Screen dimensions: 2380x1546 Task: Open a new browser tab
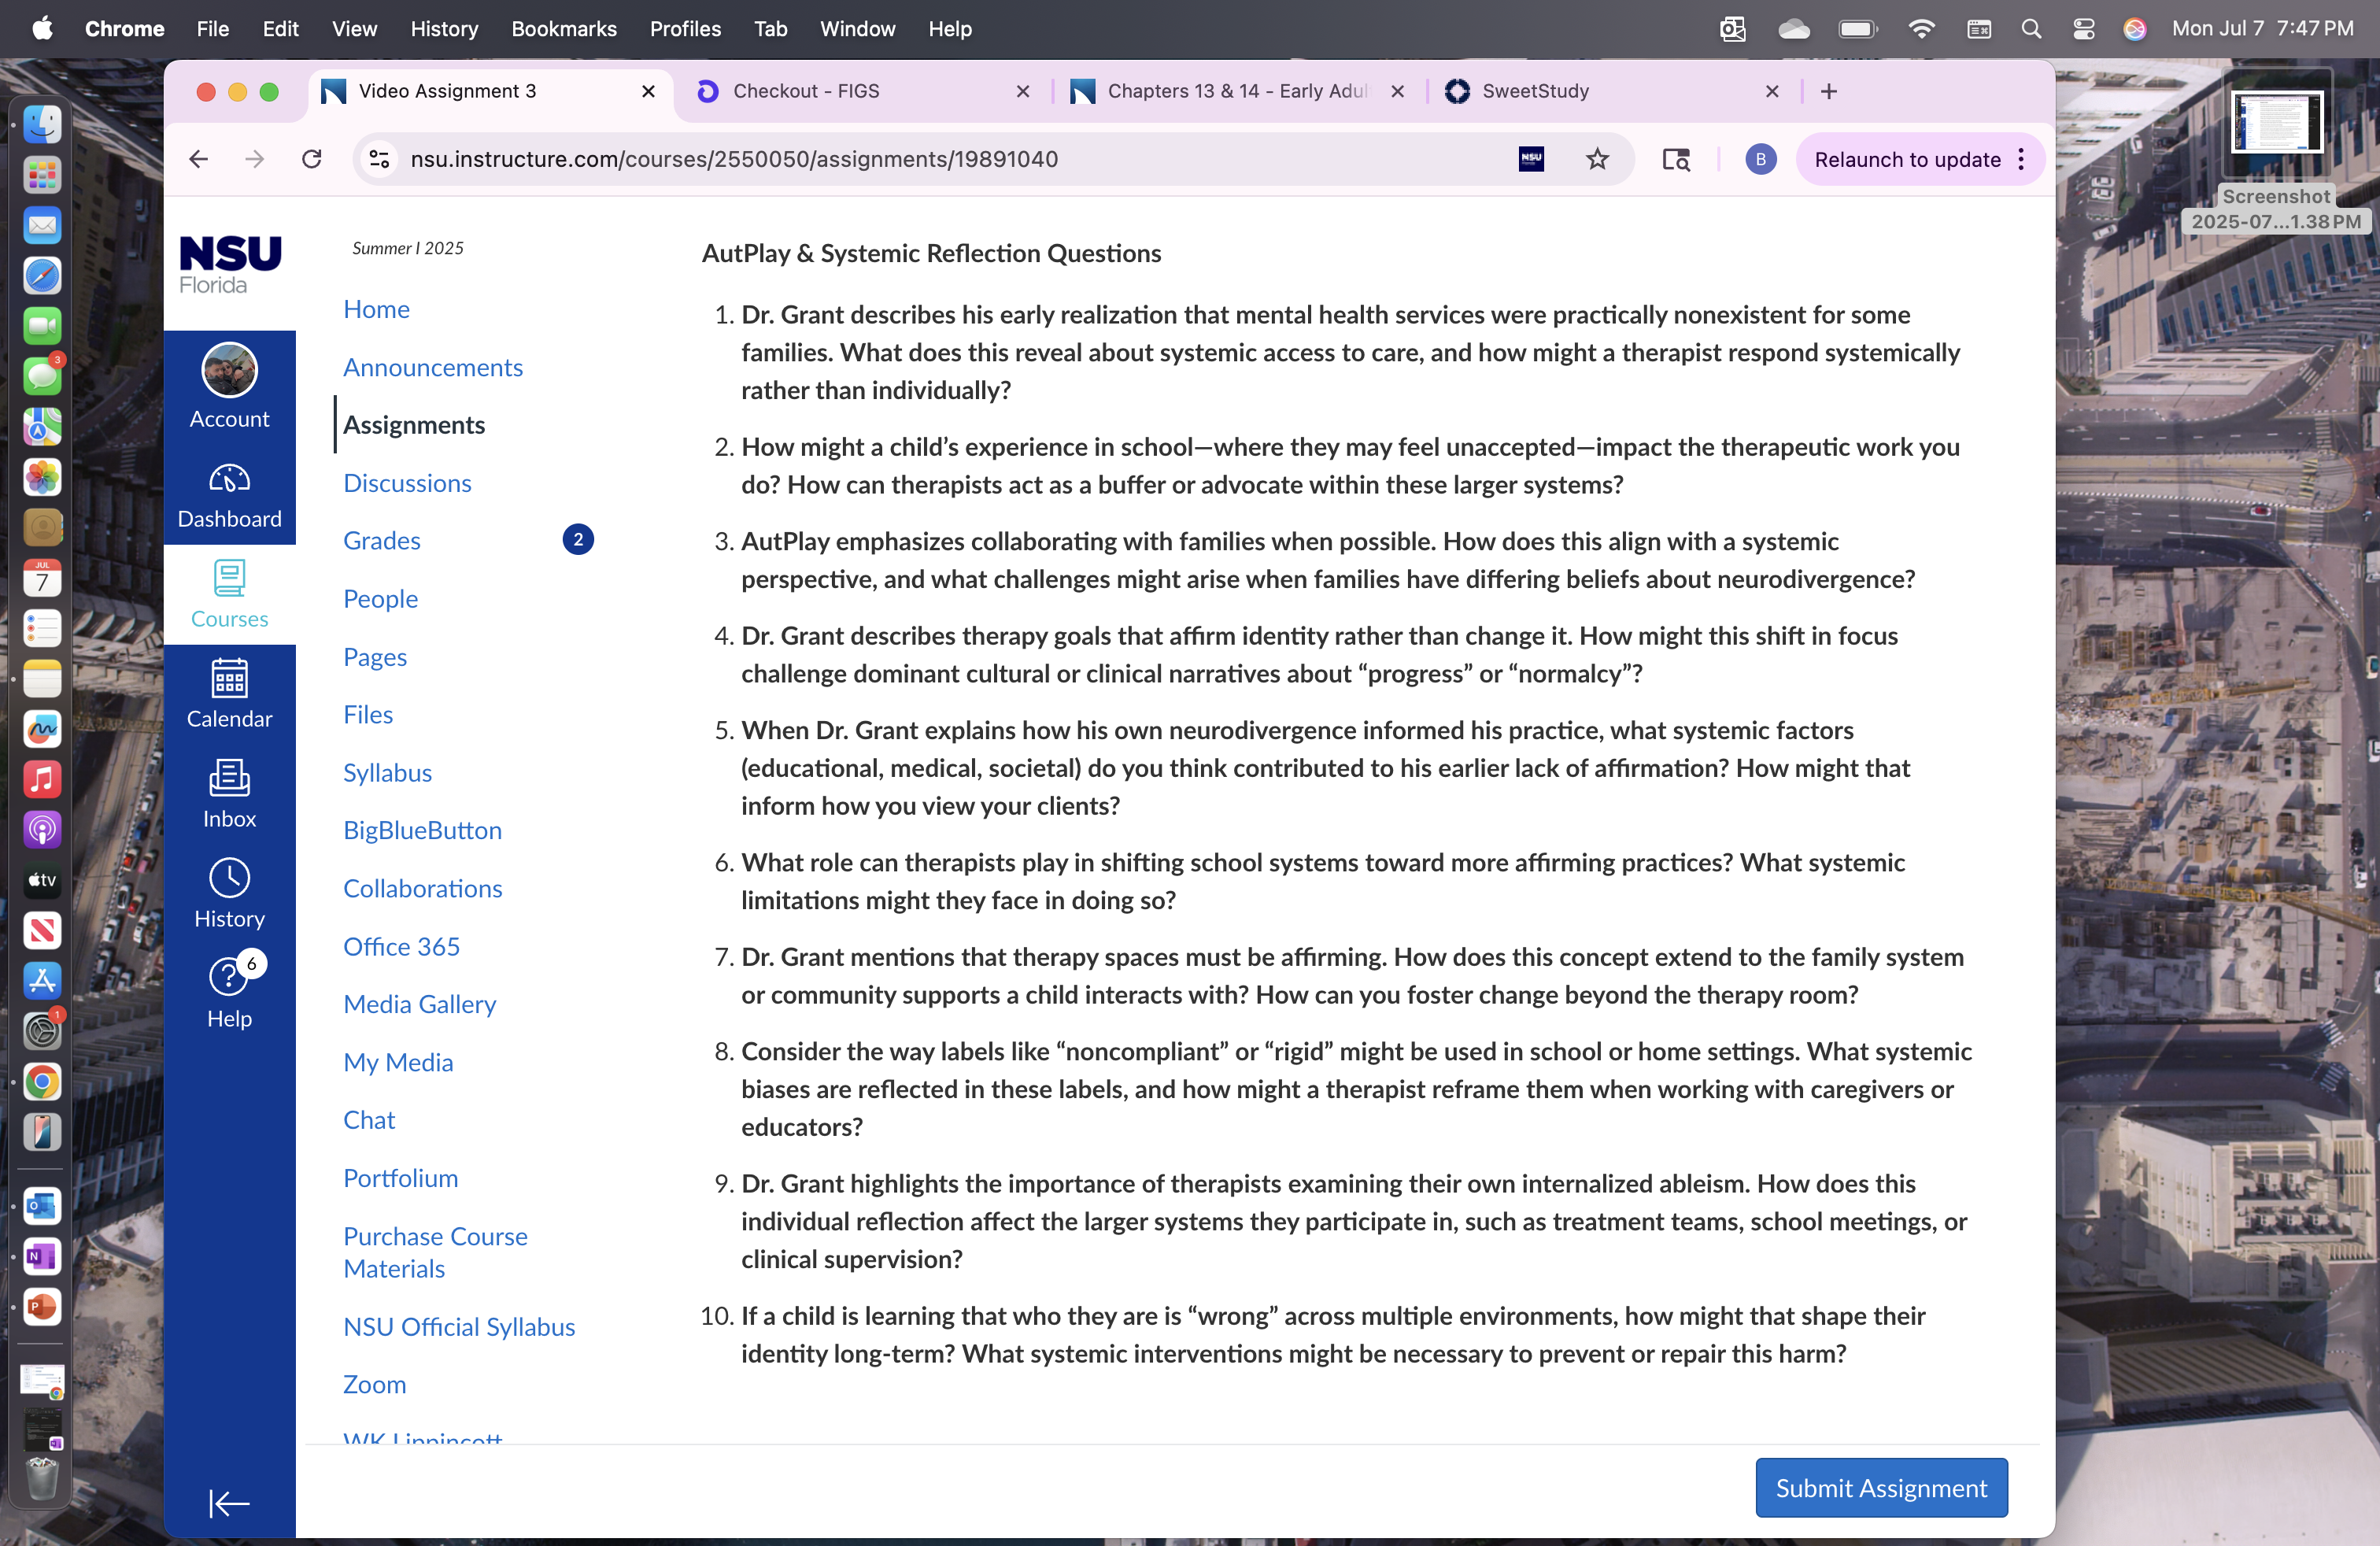pyautogui.click(x=1829, y=91)
